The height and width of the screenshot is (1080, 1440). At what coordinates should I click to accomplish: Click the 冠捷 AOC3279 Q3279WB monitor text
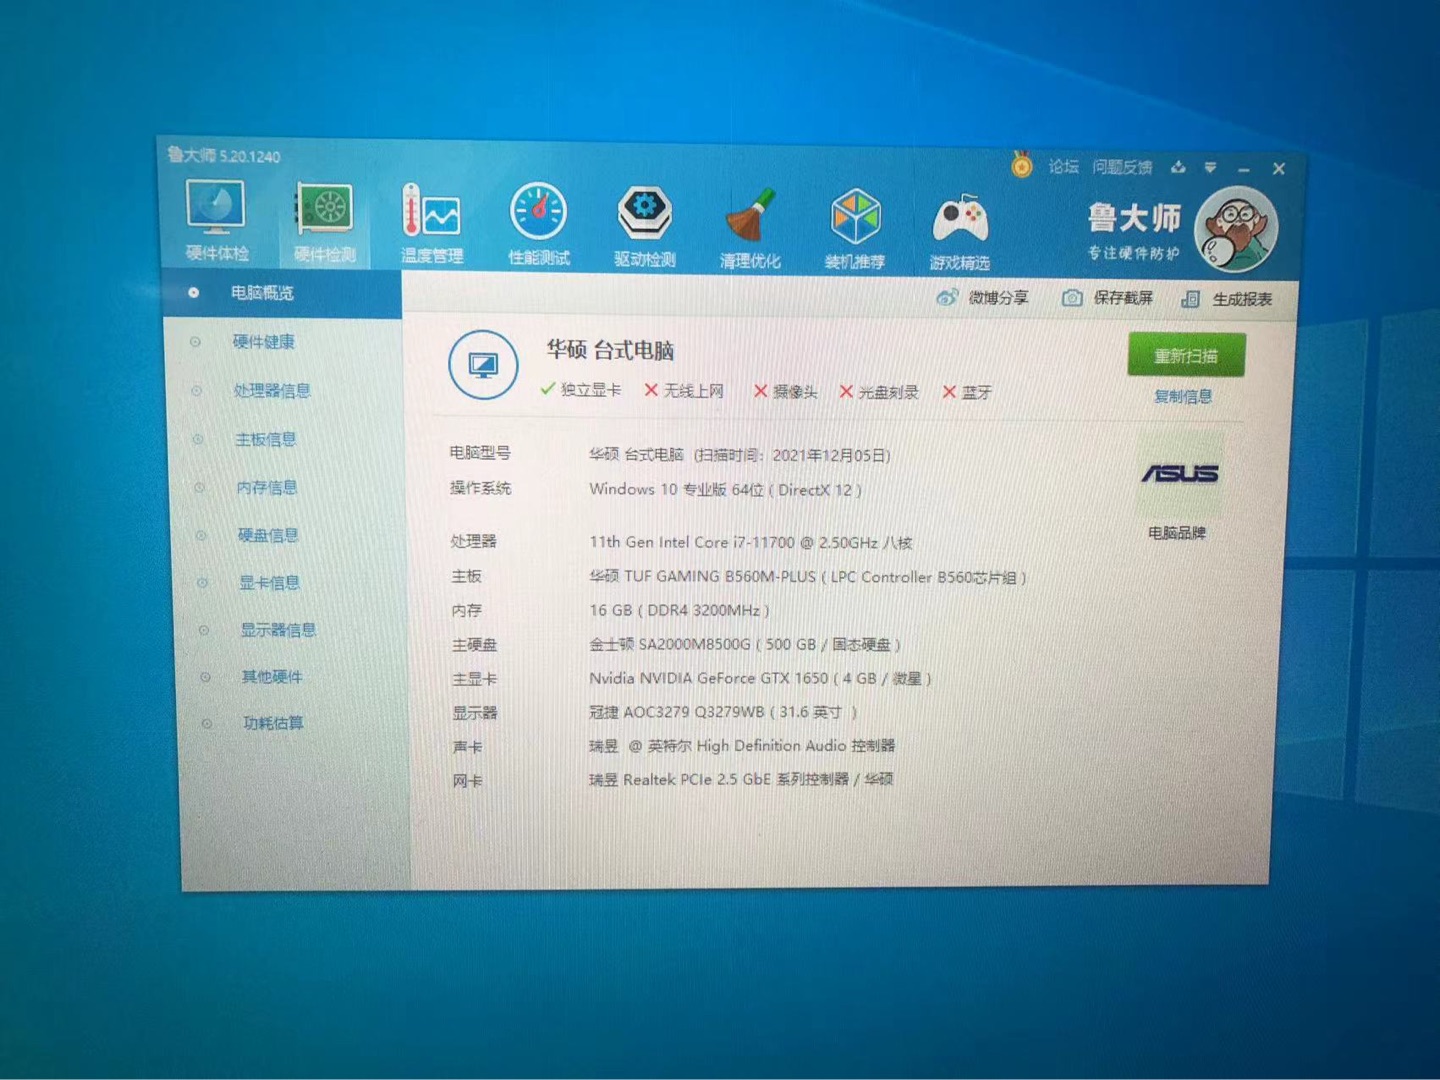click(x=723, y=712)
